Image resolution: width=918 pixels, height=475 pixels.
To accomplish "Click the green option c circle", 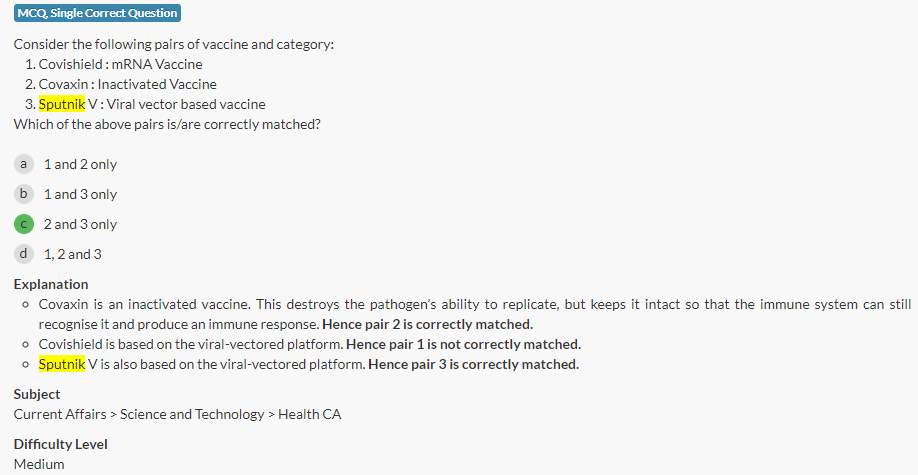I will pos(23,224).
